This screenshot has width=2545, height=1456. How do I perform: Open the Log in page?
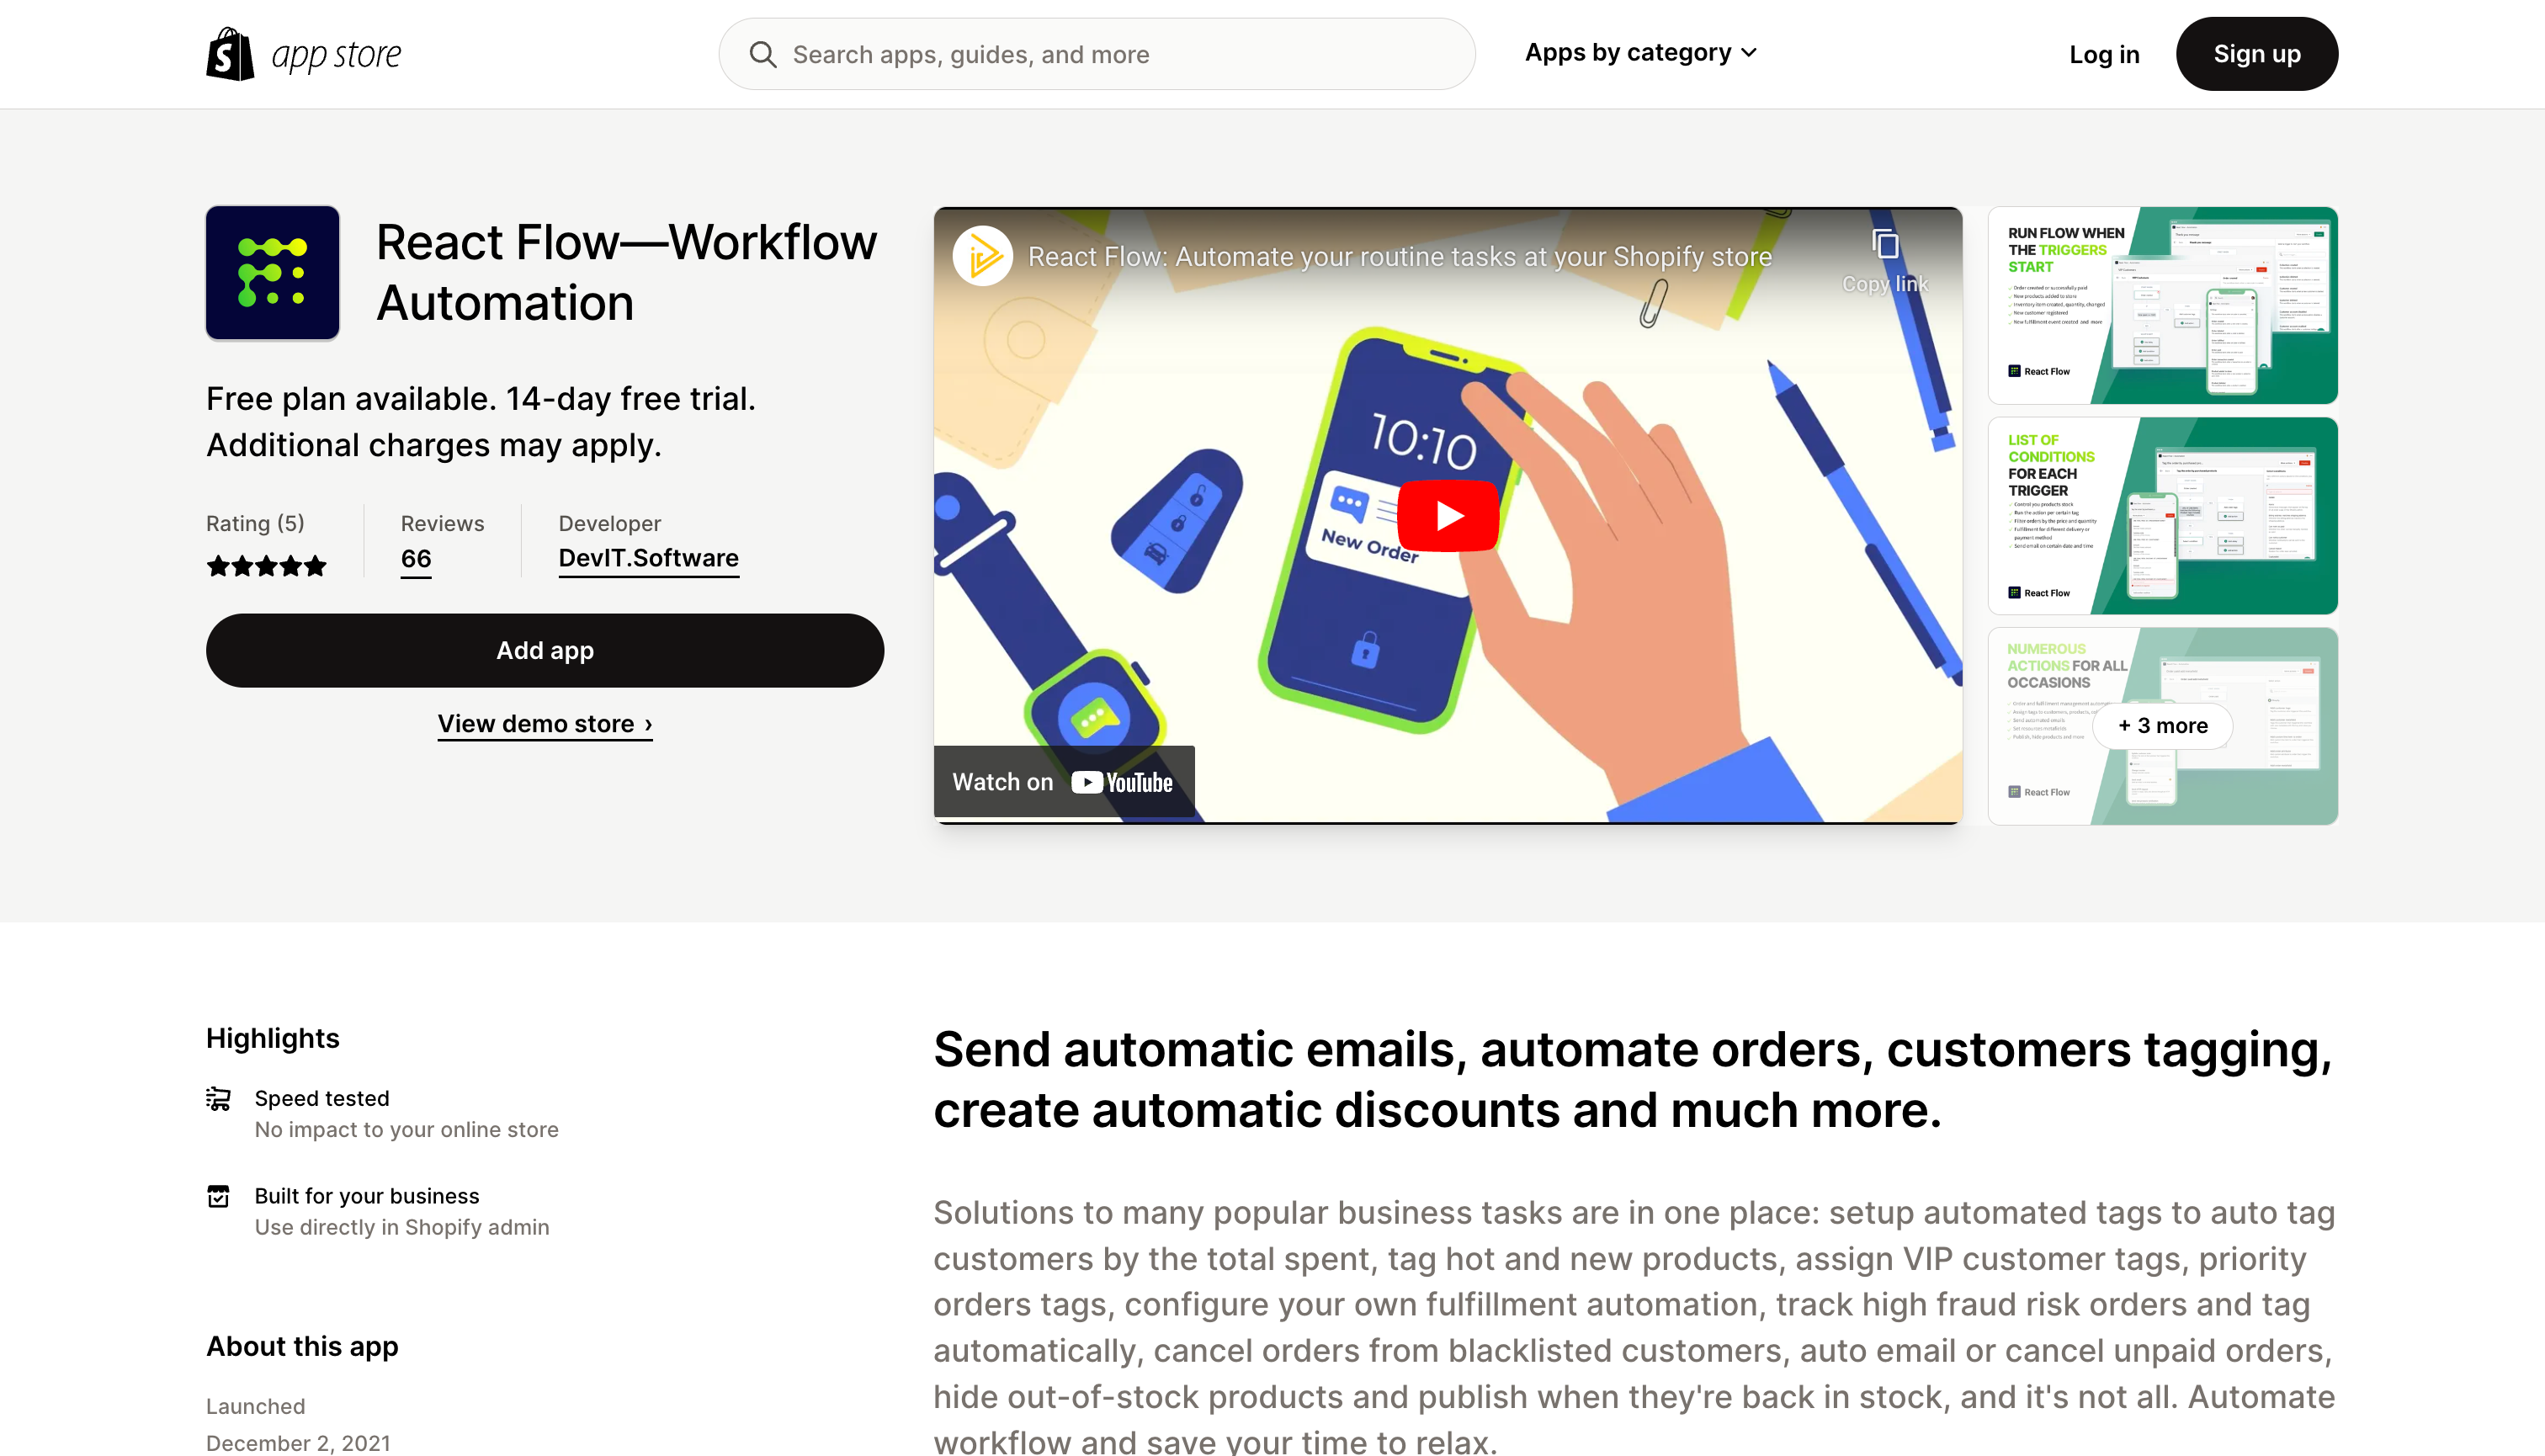click(x=2104, y=54)
